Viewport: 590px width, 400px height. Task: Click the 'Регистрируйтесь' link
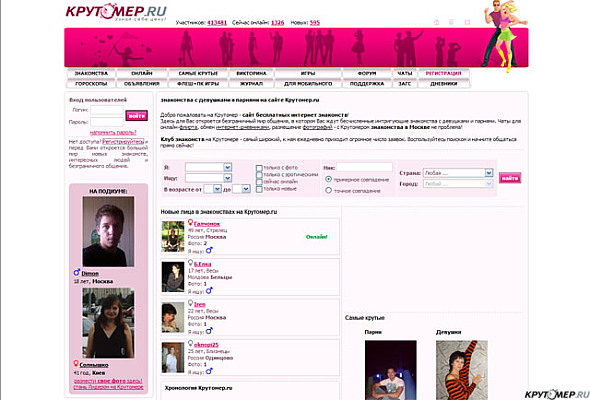[x=123, y=141]
